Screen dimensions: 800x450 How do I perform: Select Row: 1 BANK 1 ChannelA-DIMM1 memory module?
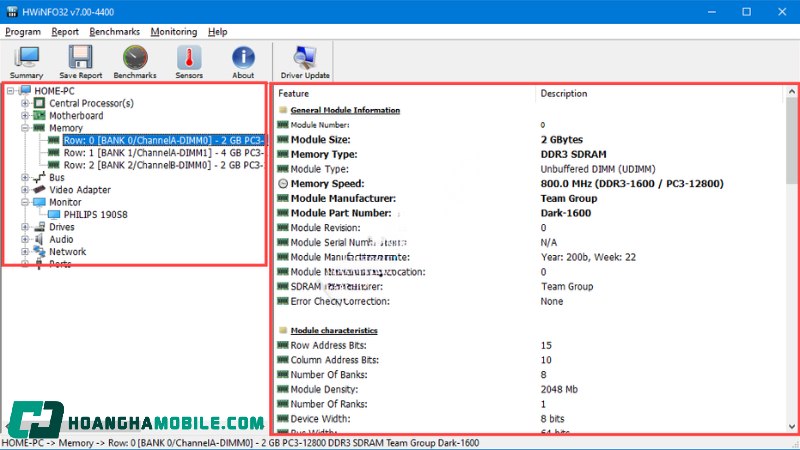click(x=162, y=153)
